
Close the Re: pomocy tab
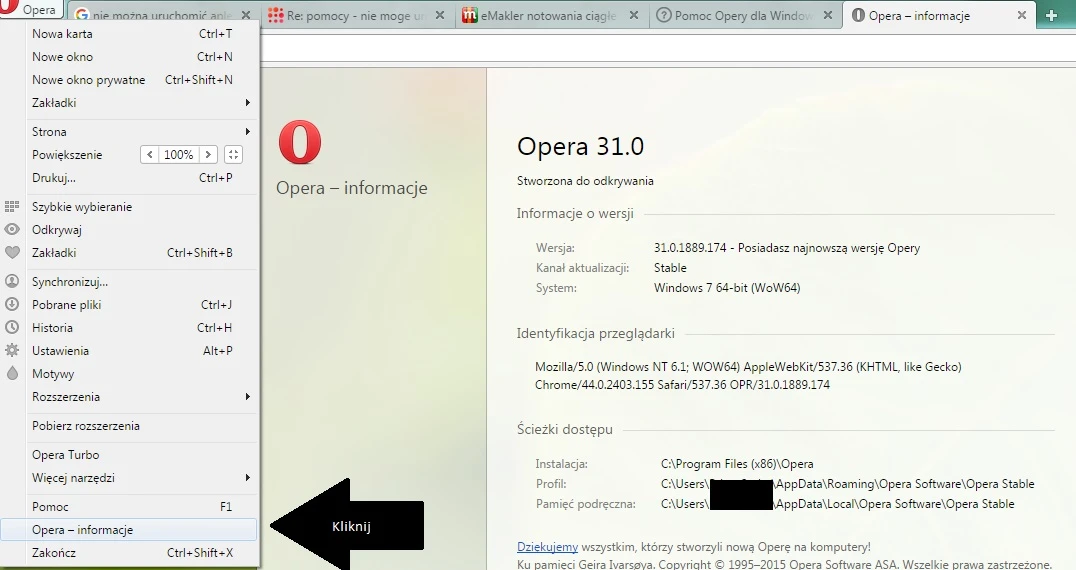(440, 14)
